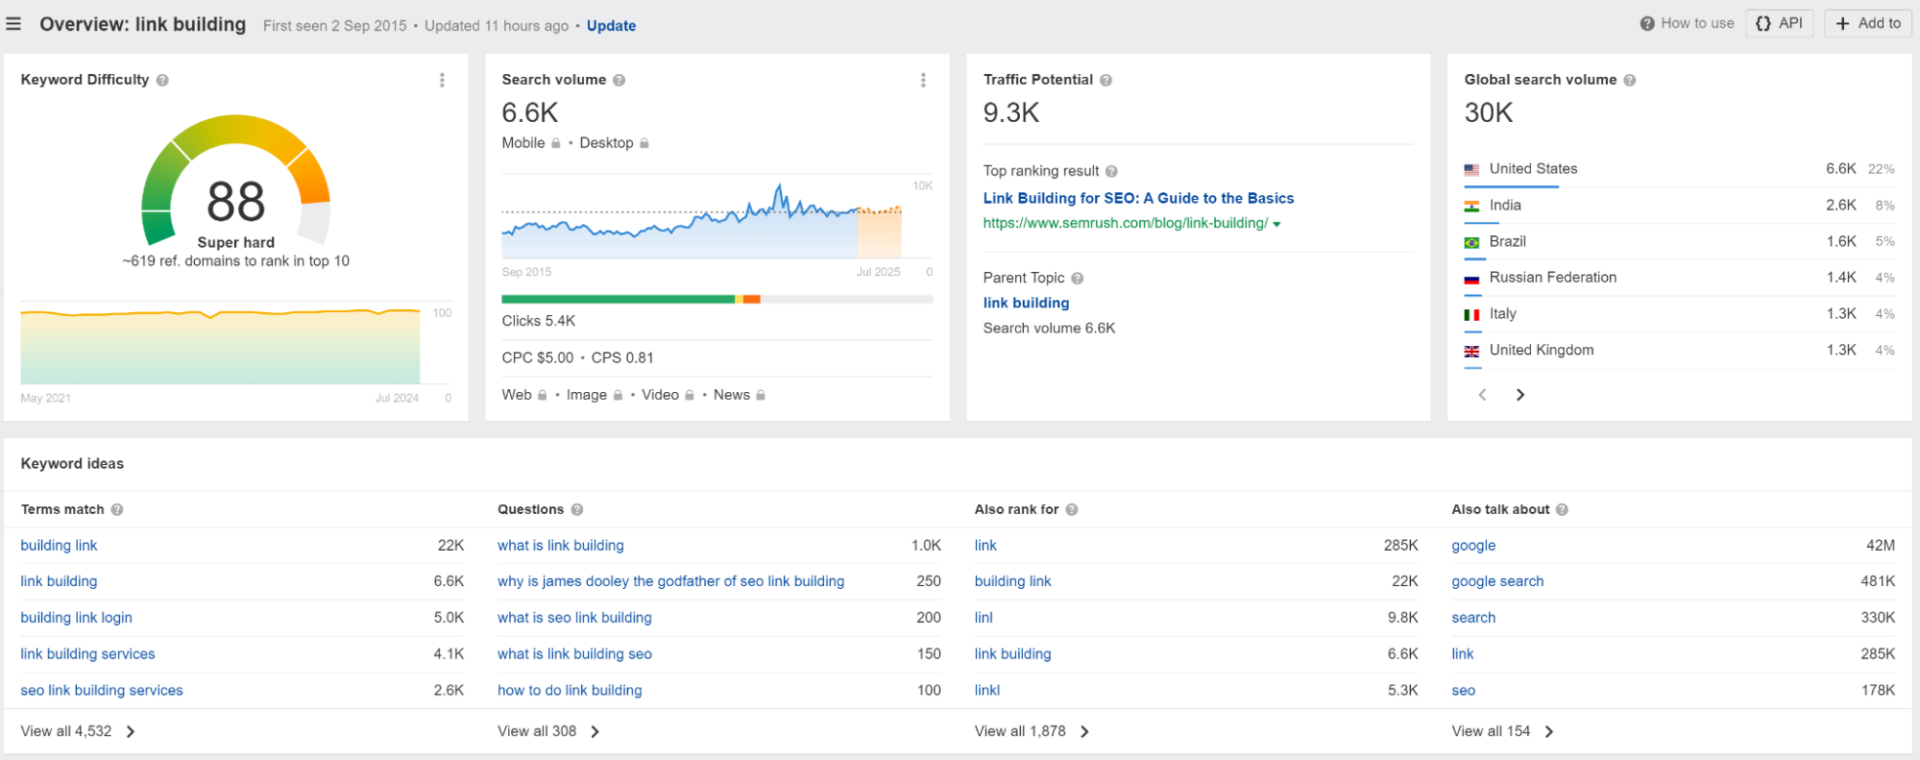Click the Image lock icon
The width and height of the screenshot is (1920, 760).
click(x=618, y=395)
